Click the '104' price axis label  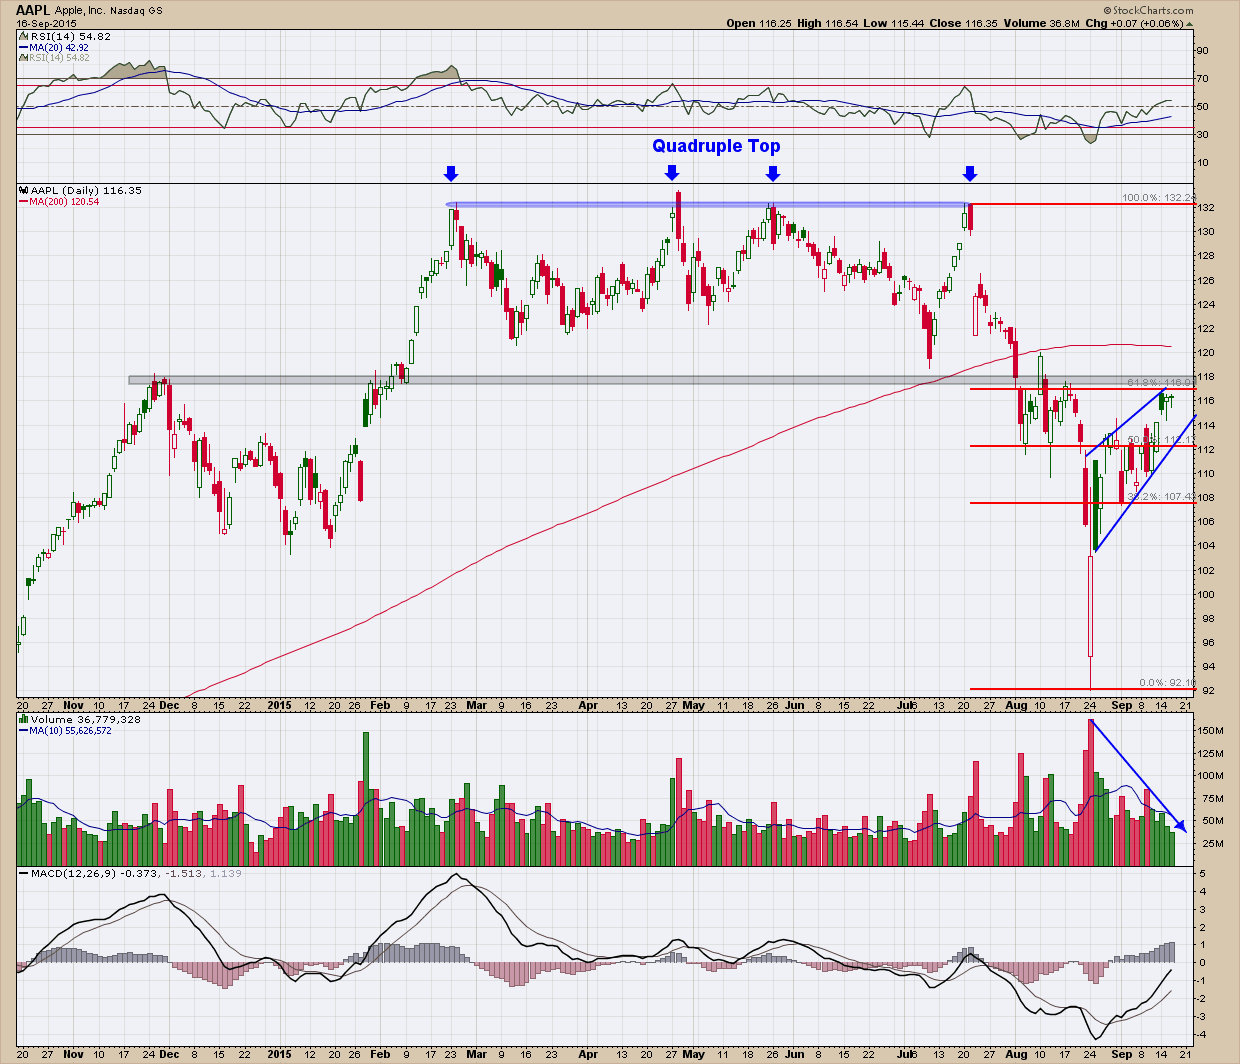tap(1207, 546)
